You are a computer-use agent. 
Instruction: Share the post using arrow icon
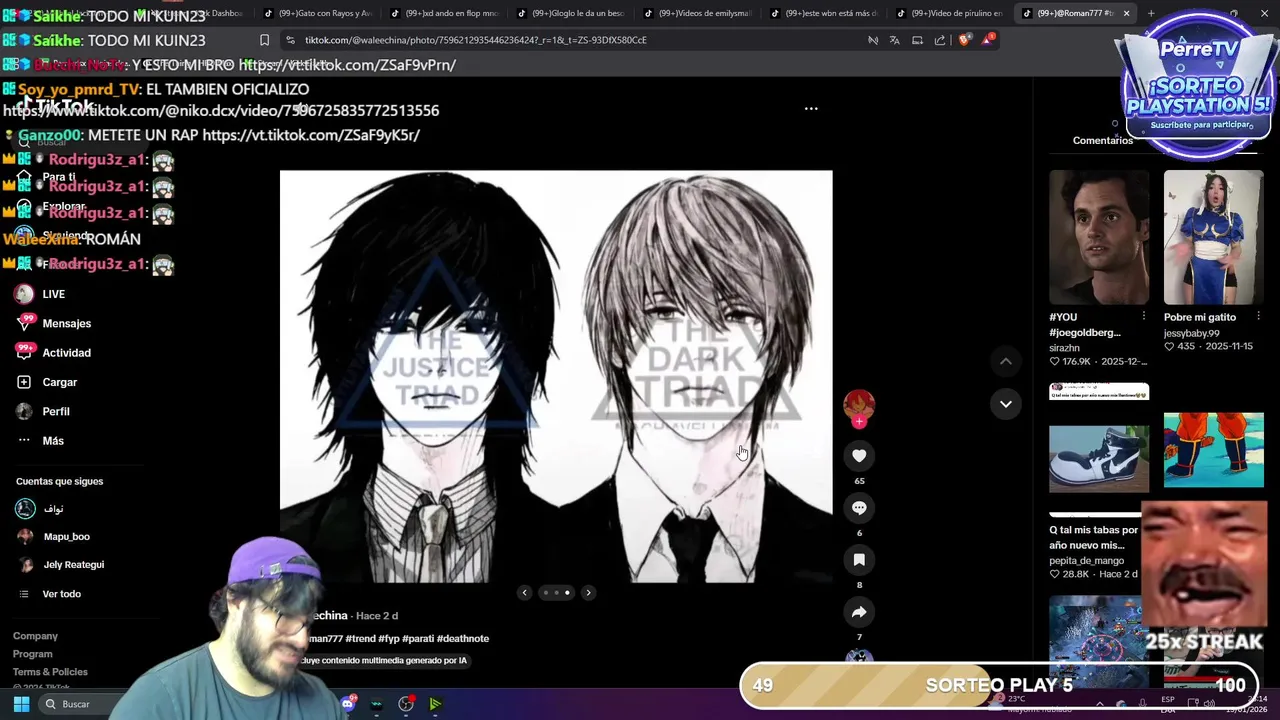[859, 612]
